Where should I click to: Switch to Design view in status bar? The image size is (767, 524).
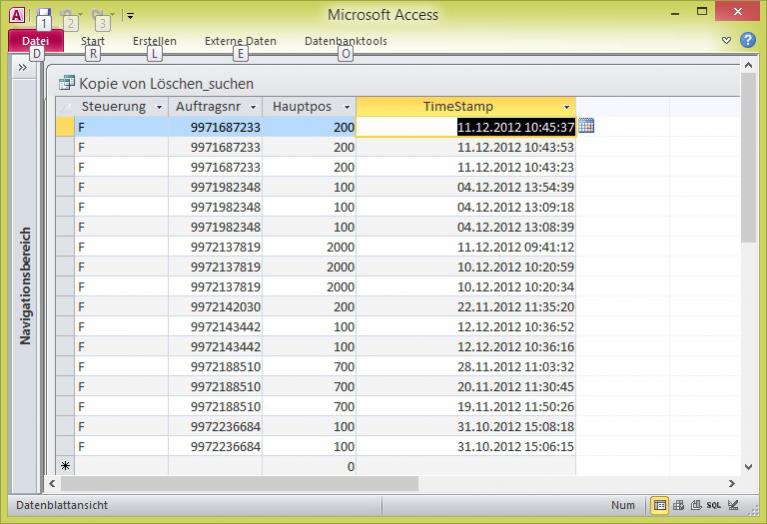[x=733, y=505]
